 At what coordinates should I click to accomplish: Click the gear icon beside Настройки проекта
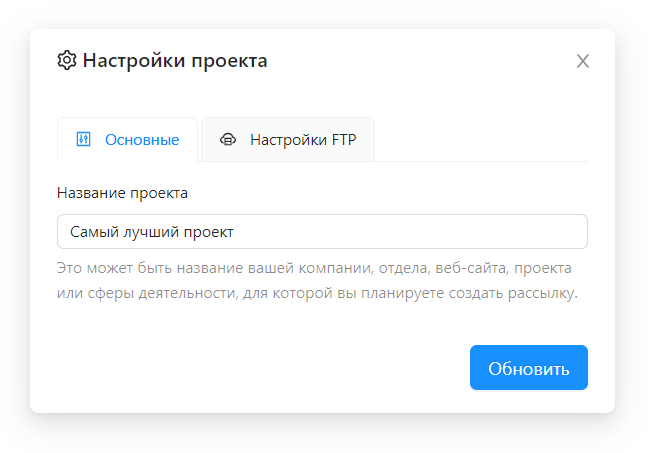click(x=67, y=60)
